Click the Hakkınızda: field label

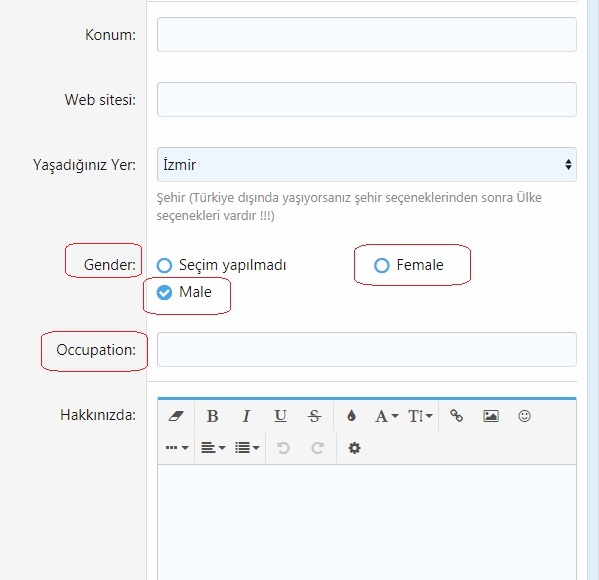tap(98, 415)
